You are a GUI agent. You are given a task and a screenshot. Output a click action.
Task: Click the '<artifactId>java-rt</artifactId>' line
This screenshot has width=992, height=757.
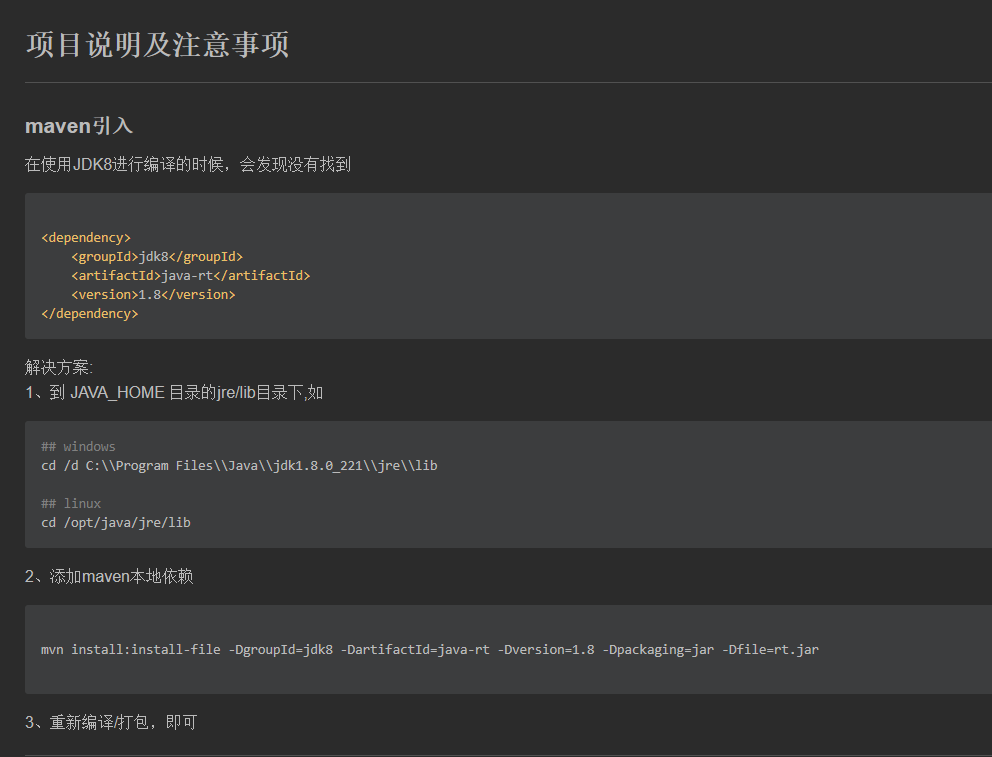[x=190, y=276]
